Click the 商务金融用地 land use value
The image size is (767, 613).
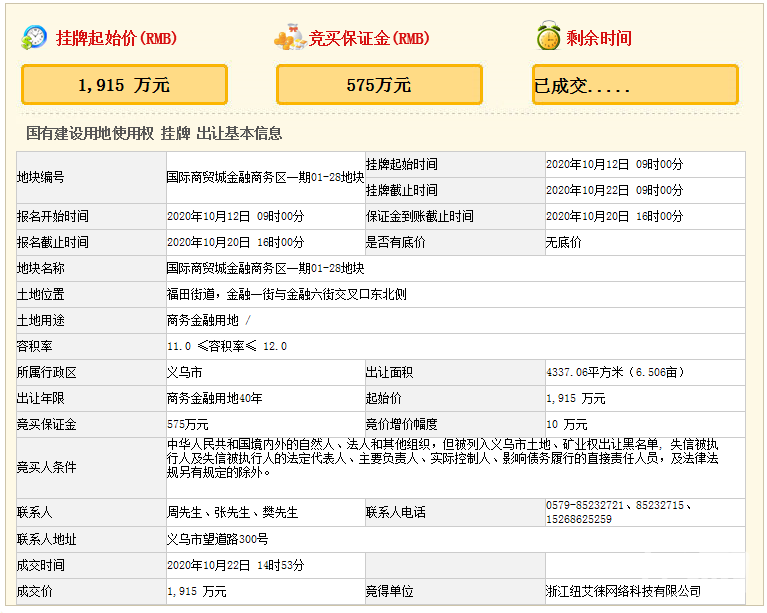click(x=204, y=320)
